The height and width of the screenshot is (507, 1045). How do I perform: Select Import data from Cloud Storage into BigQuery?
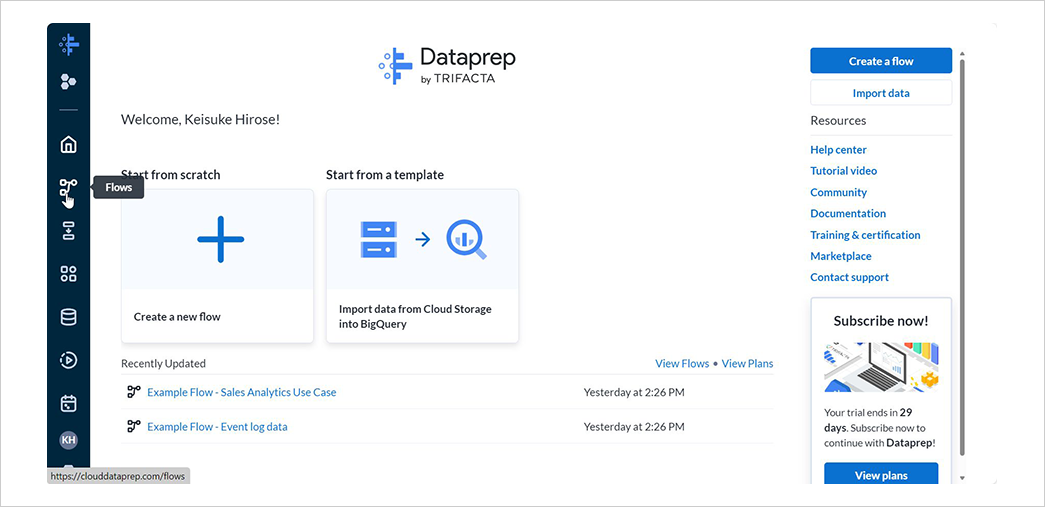coord(415,317)
